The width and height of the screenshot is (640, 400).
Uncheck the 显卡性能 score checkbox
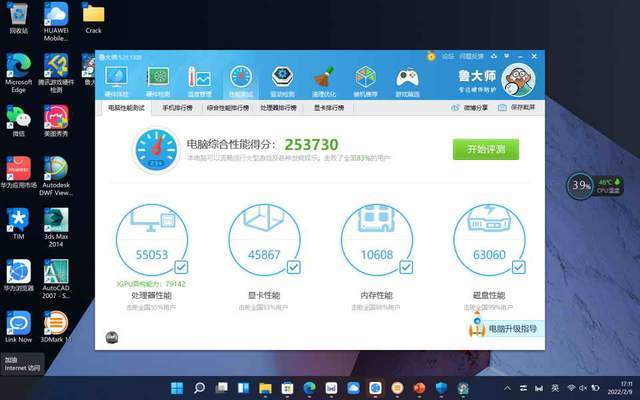coord(293,267)
